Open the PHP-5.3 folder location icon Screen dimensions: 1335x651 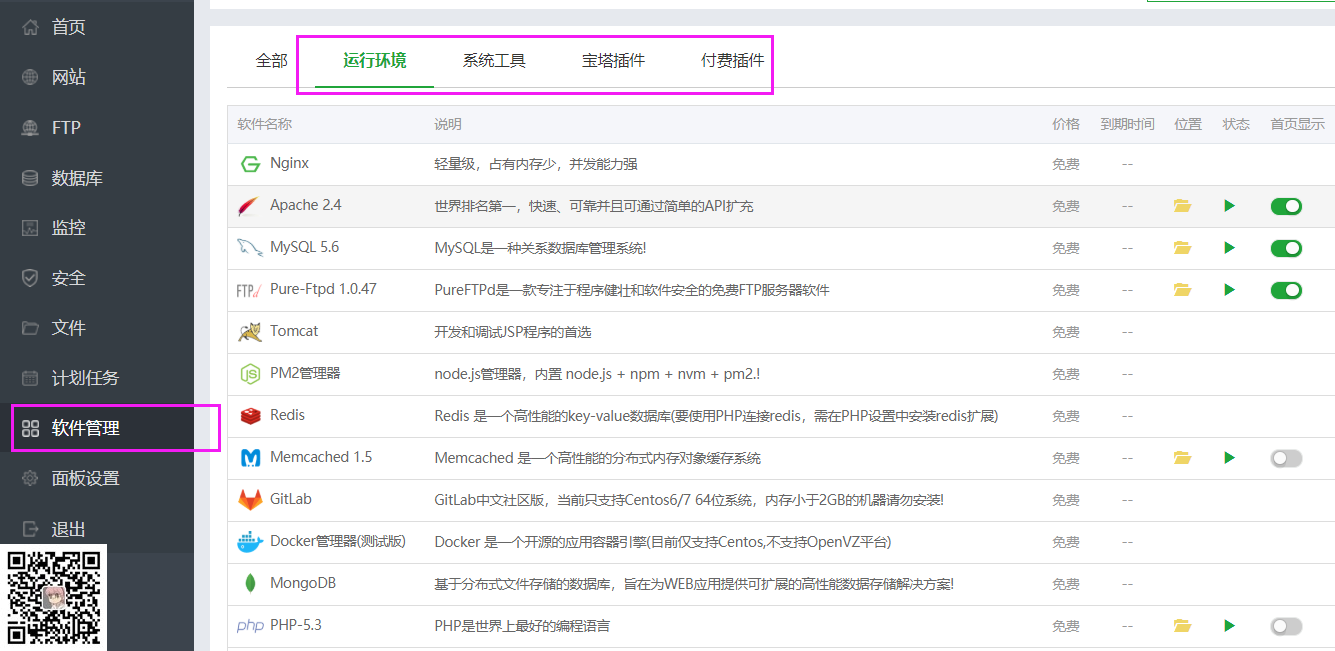coord(1182,626)
